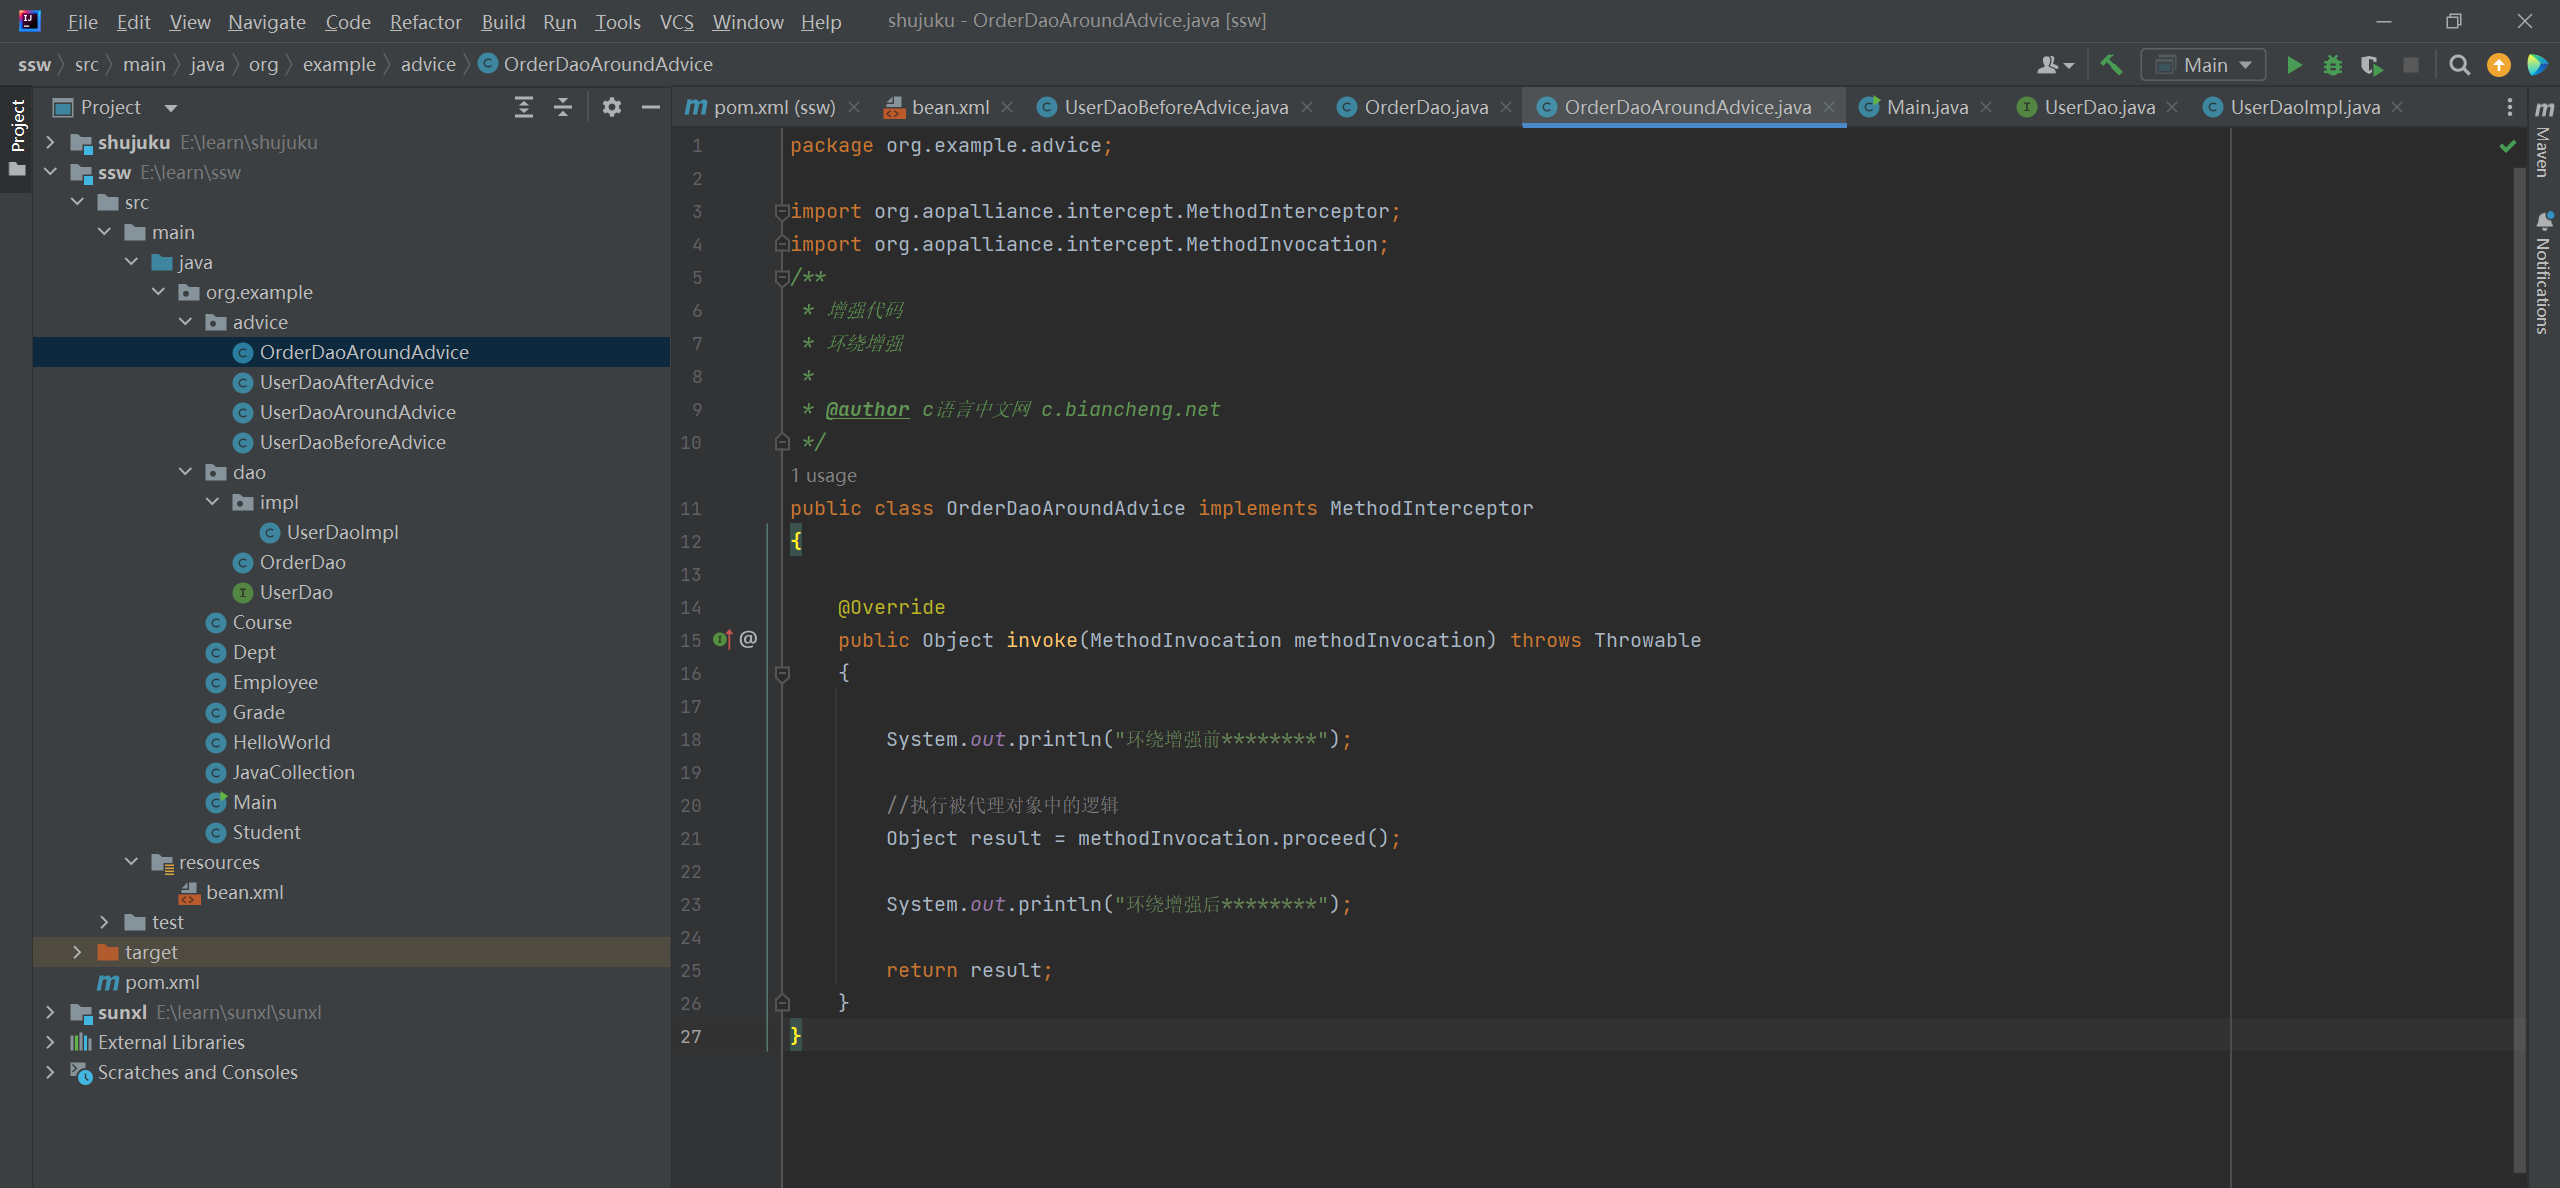Viewport: 2560px width, 1188px height.
Task: Collapse the dao package node
Action: 185,472
